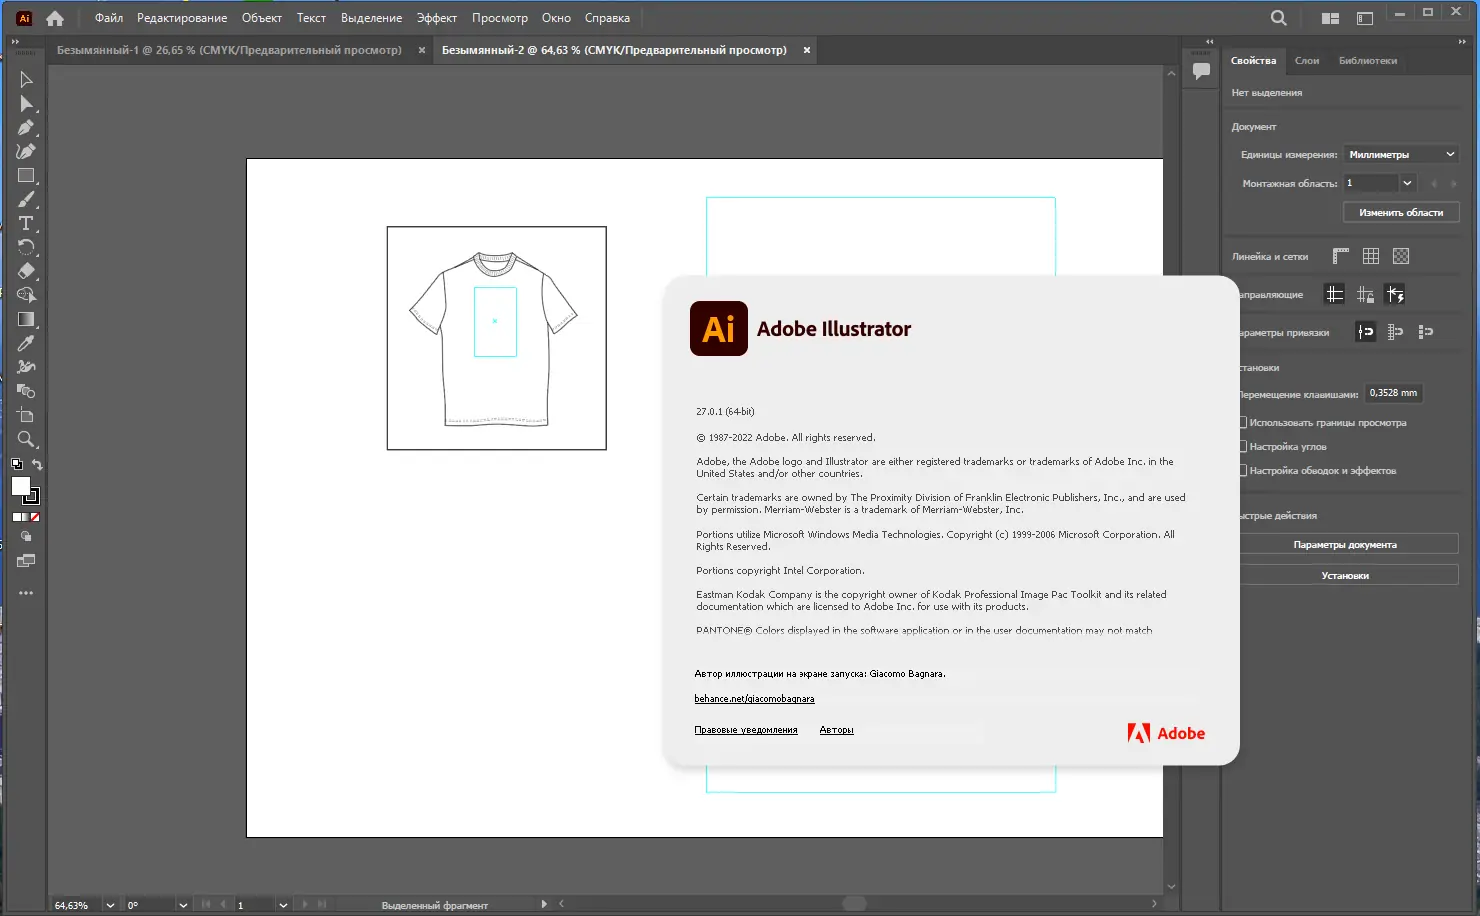Open the Редактирование menu

click(x=182, y=18)
